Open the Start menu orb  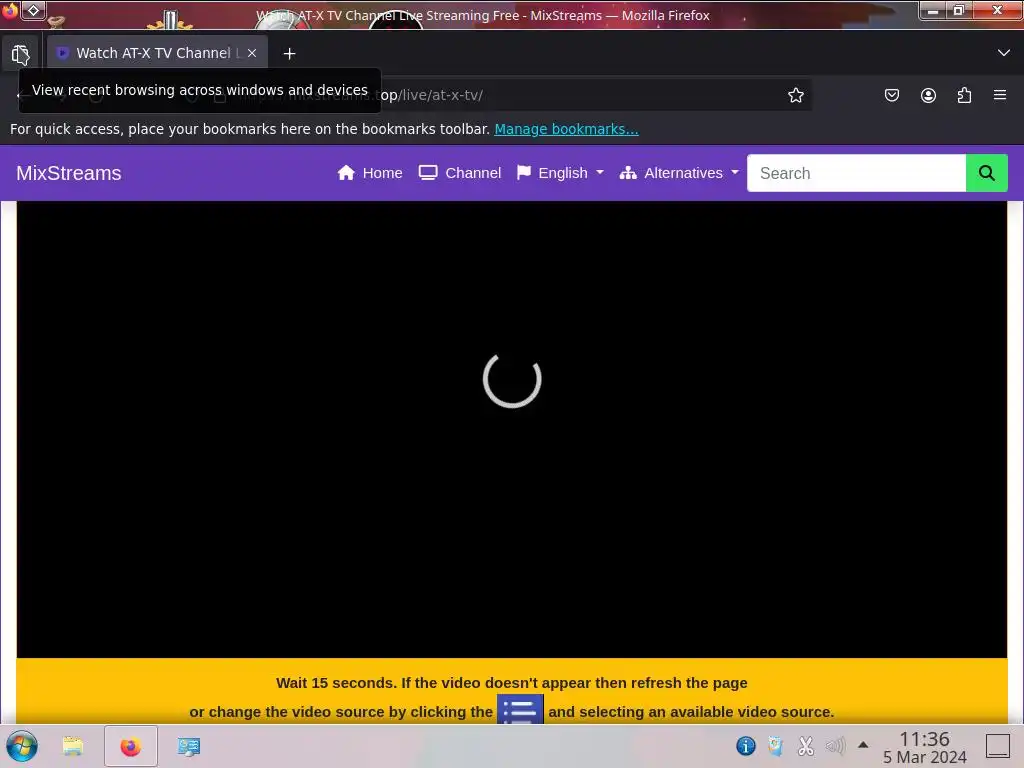(22, 746)
